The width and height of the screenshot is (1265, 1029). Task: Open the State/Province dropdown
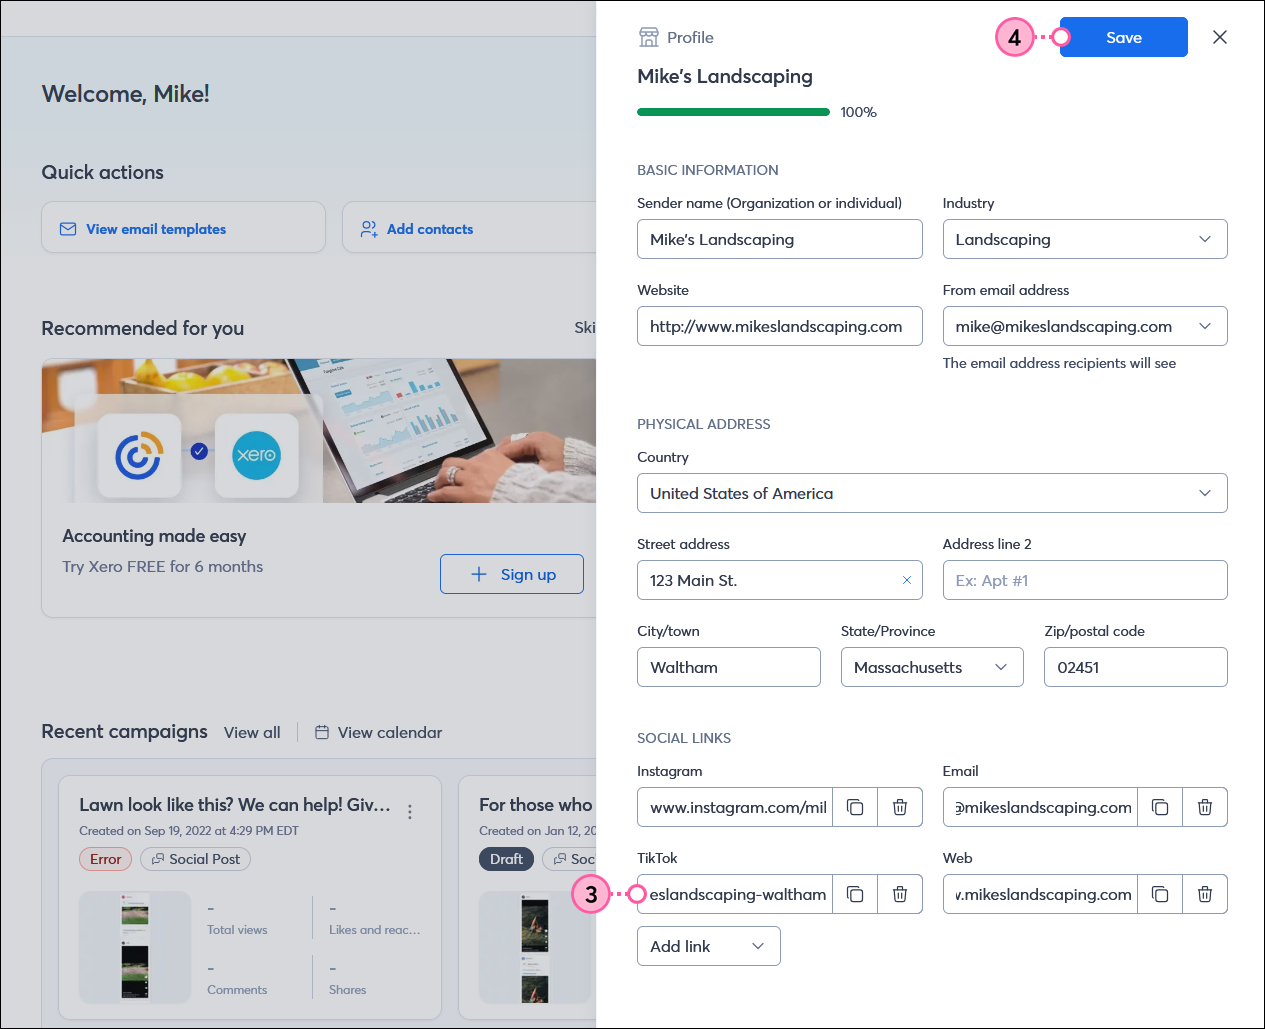[x=932, y=667]
